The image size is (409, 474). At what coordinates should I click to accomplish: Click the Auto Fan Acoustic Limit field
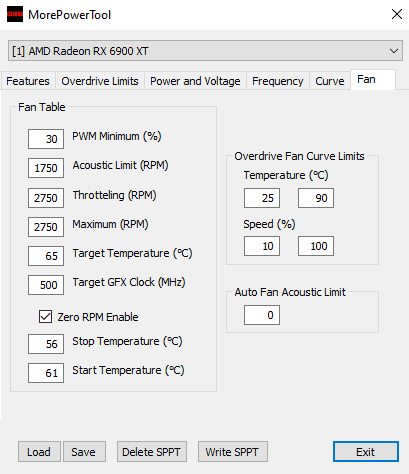pos(262,315)
